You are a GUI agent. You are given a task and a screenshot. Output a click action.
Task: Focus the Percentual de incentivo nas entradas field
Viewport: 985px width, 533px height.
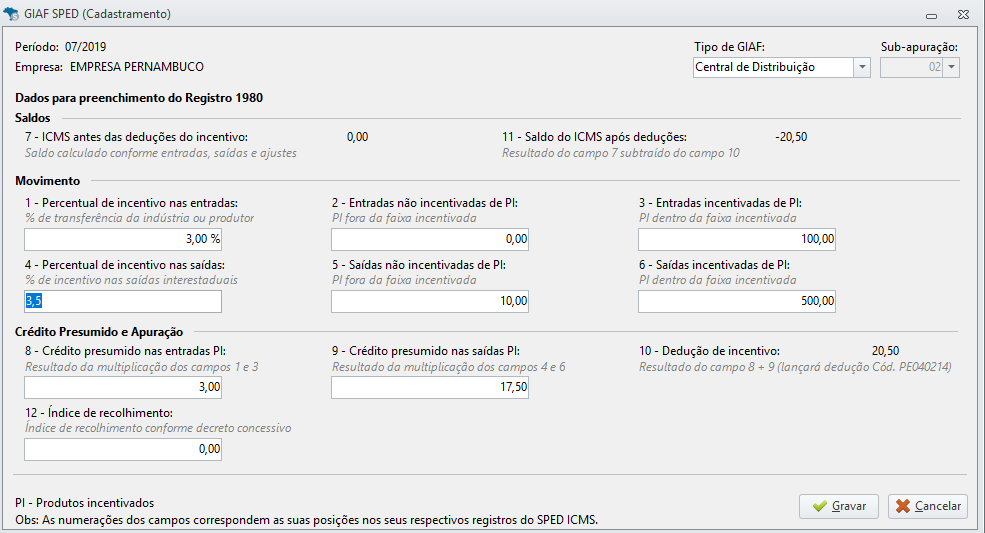pyautogui.click(x=123, y=239)
